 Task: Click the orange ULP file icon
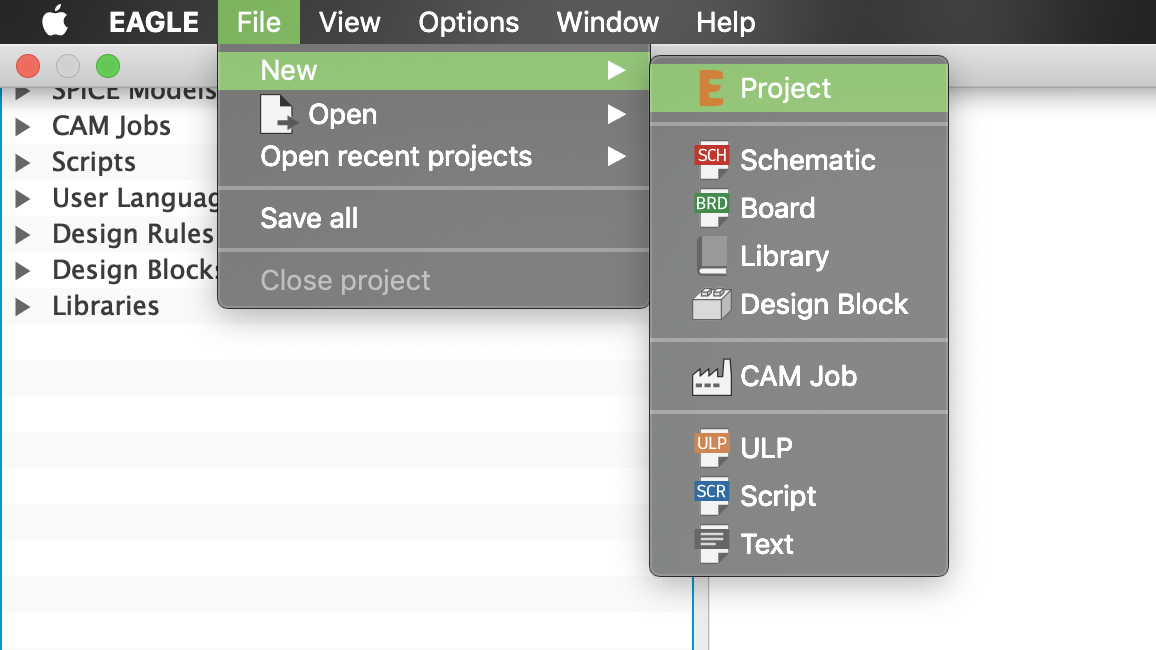click(711, 448)
